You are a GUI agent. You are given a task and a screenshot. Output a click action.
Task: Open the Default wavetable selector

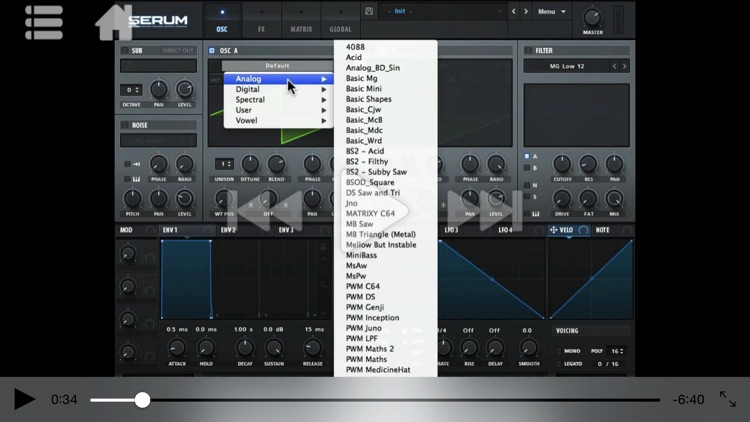pyautogui.click(x=277, y=66)
